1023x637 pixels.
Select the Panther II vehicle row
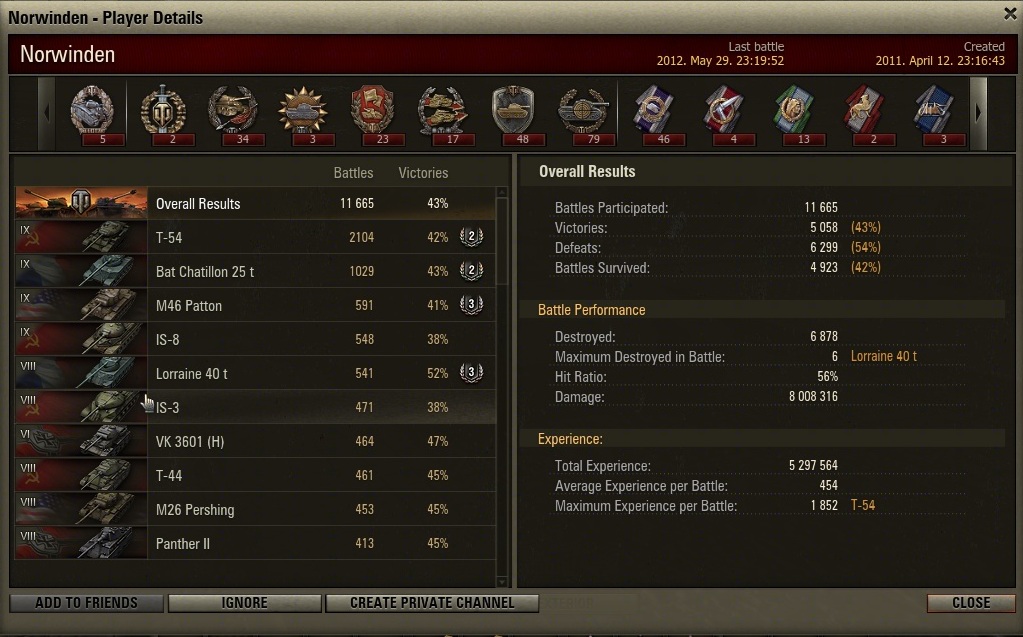[255, 543]
